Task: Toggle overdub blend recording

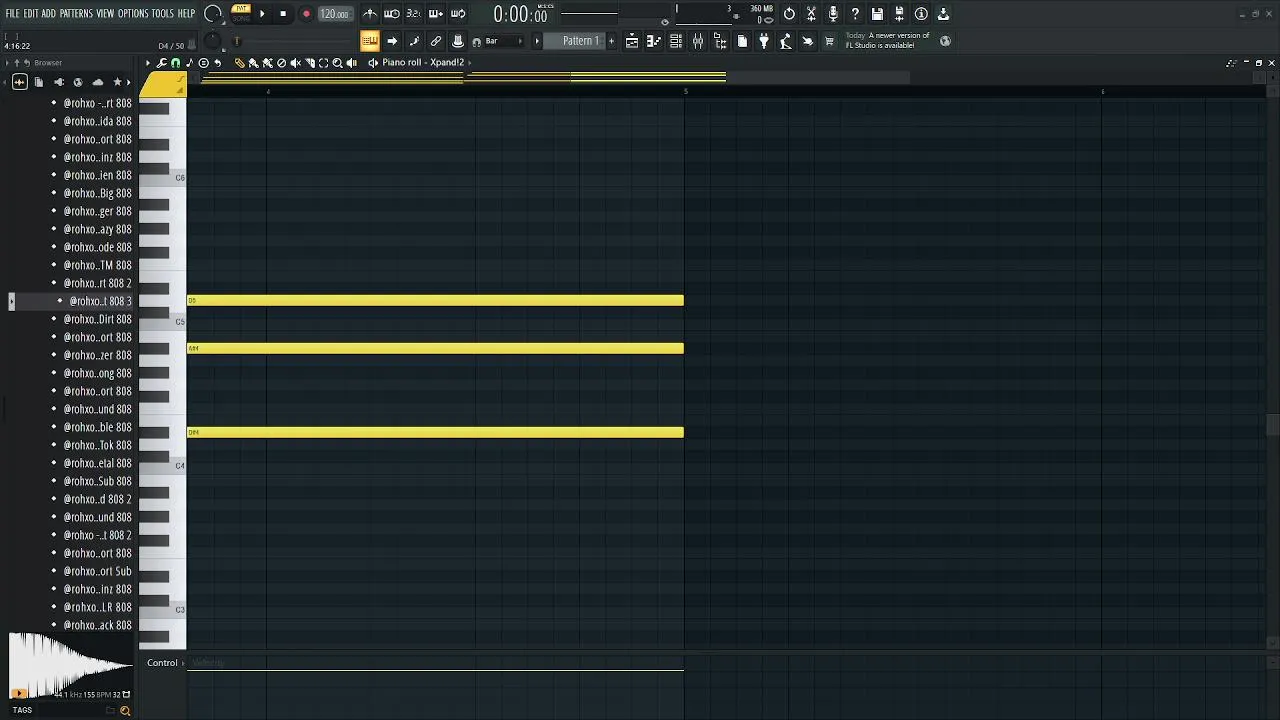Action: click(x=436, y=14)
